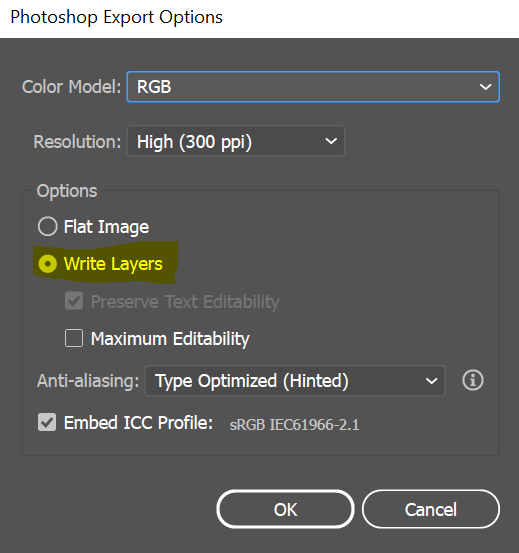The height and width of the screenshot is (553, 519).
Task: Click the Embed ICC Profile label
Action: tap(138, 423)
